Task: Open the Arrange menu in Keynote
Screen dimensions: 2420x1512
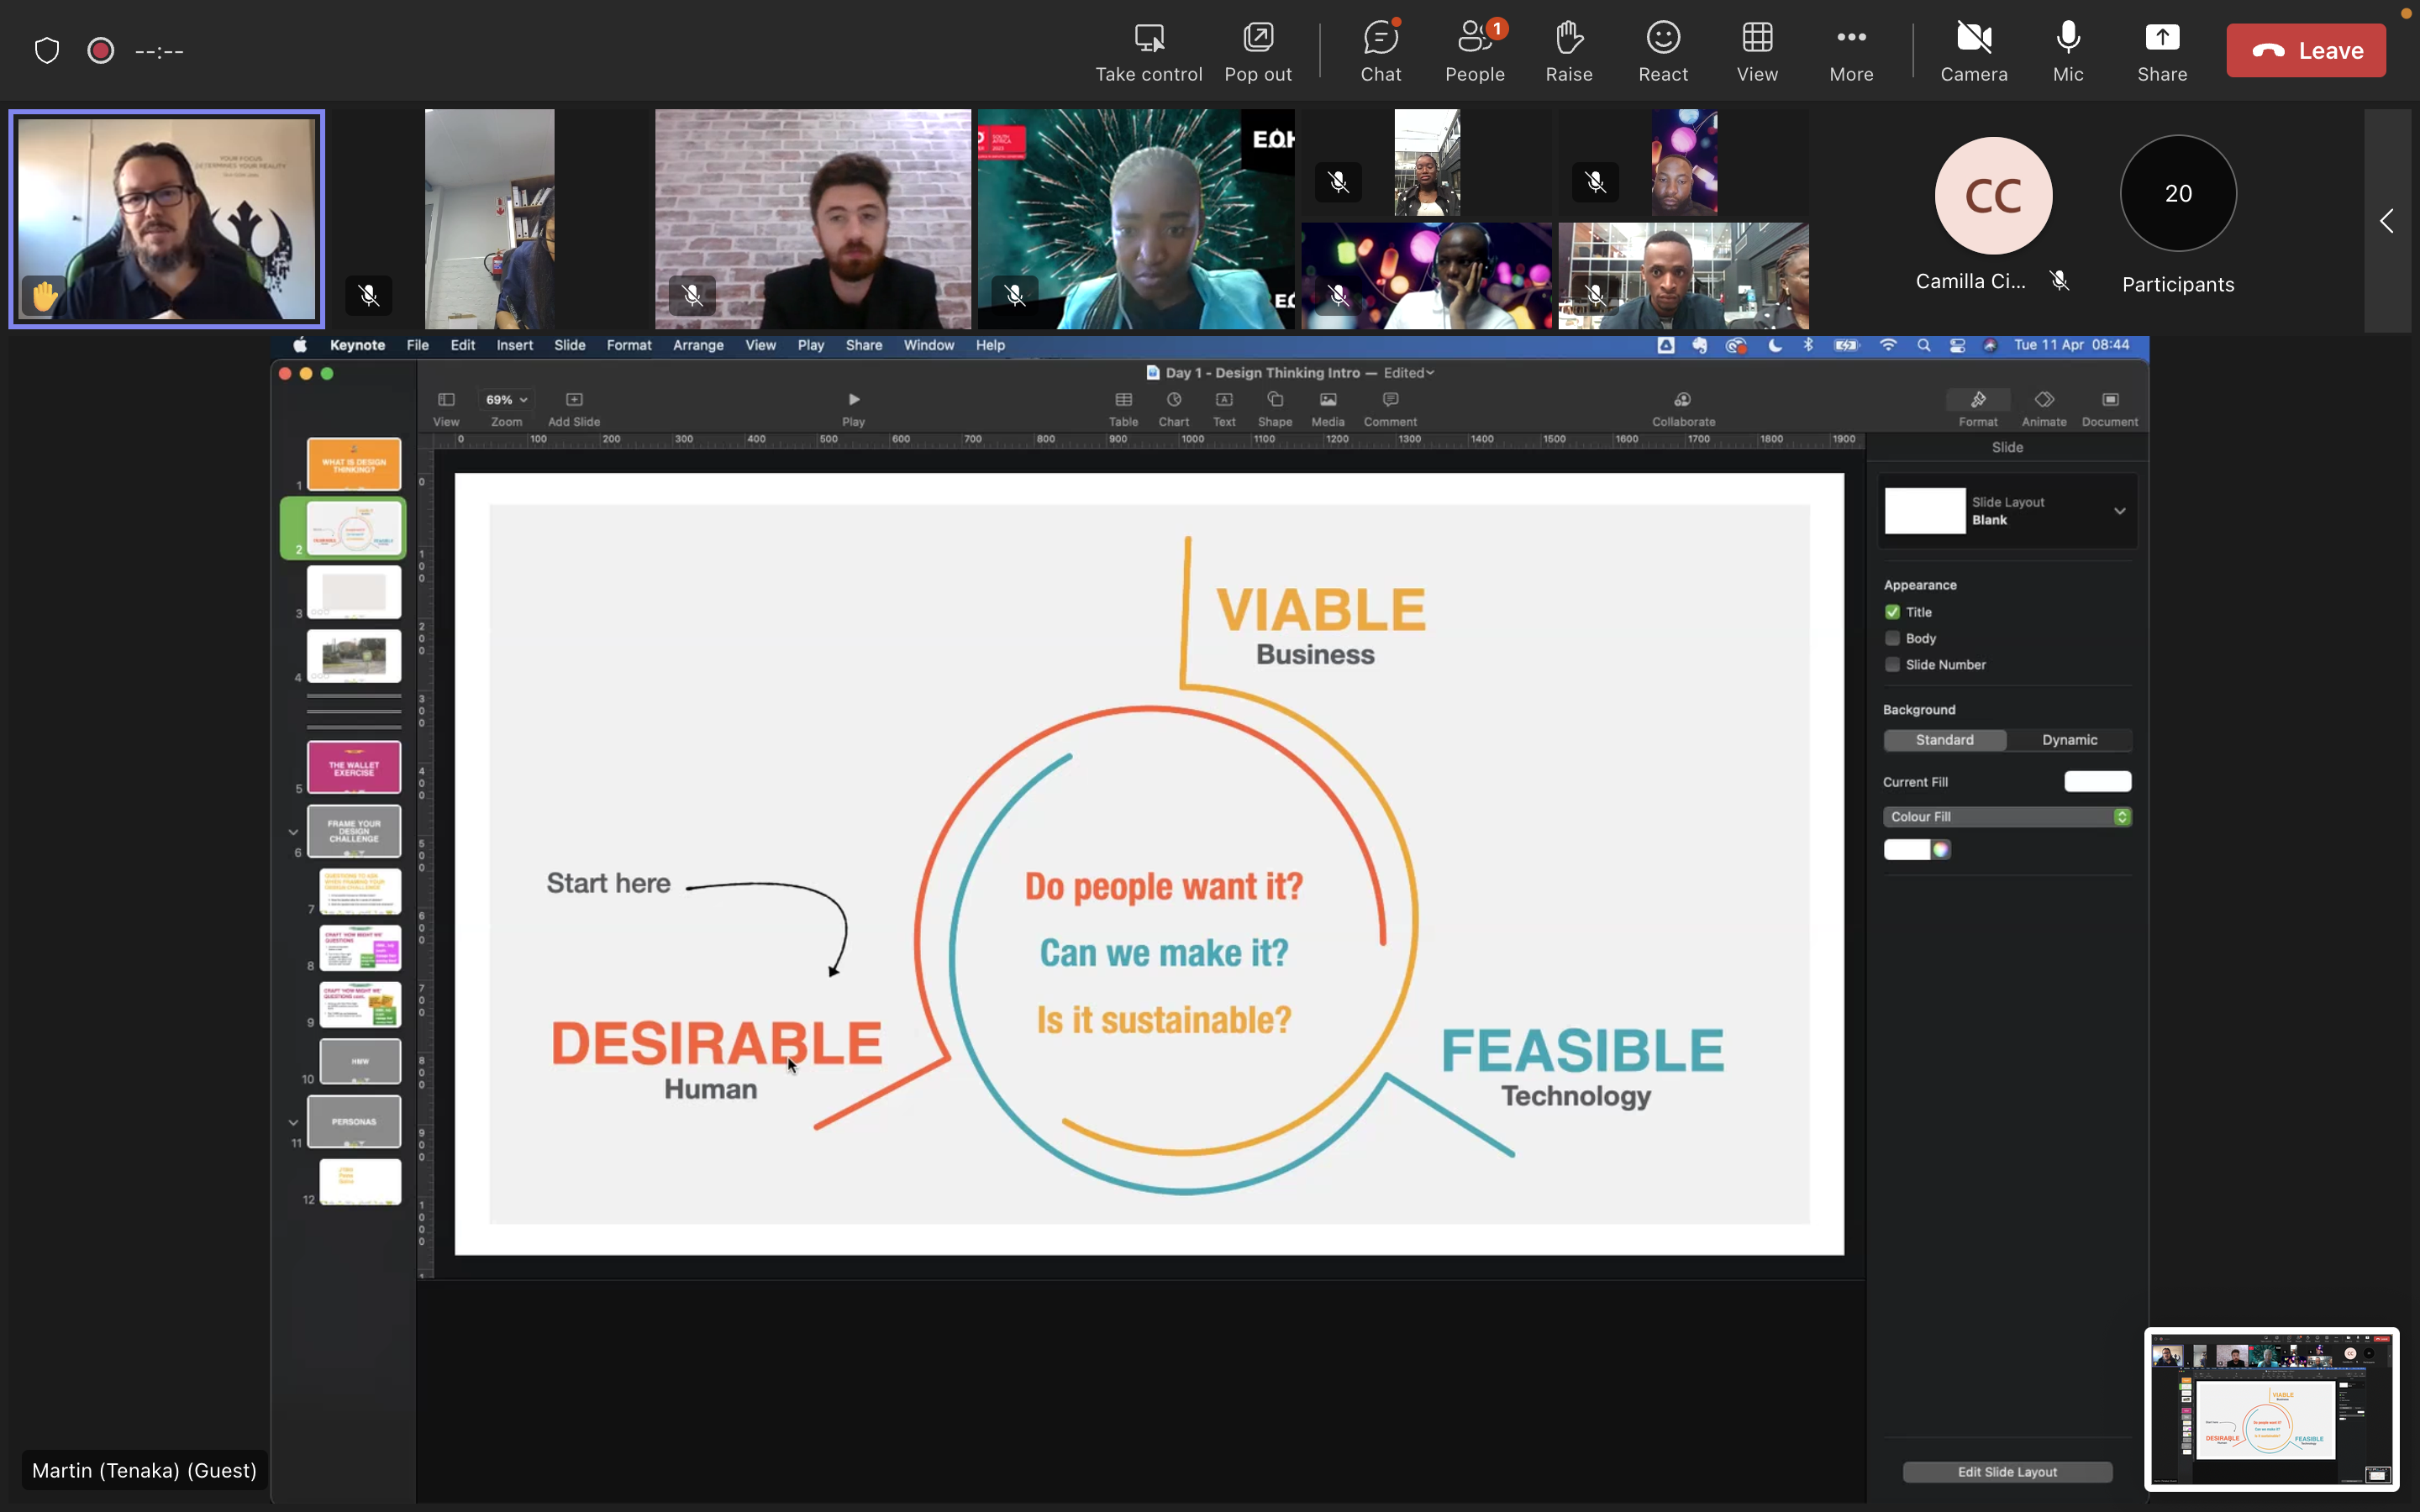Action: [697, 345]
